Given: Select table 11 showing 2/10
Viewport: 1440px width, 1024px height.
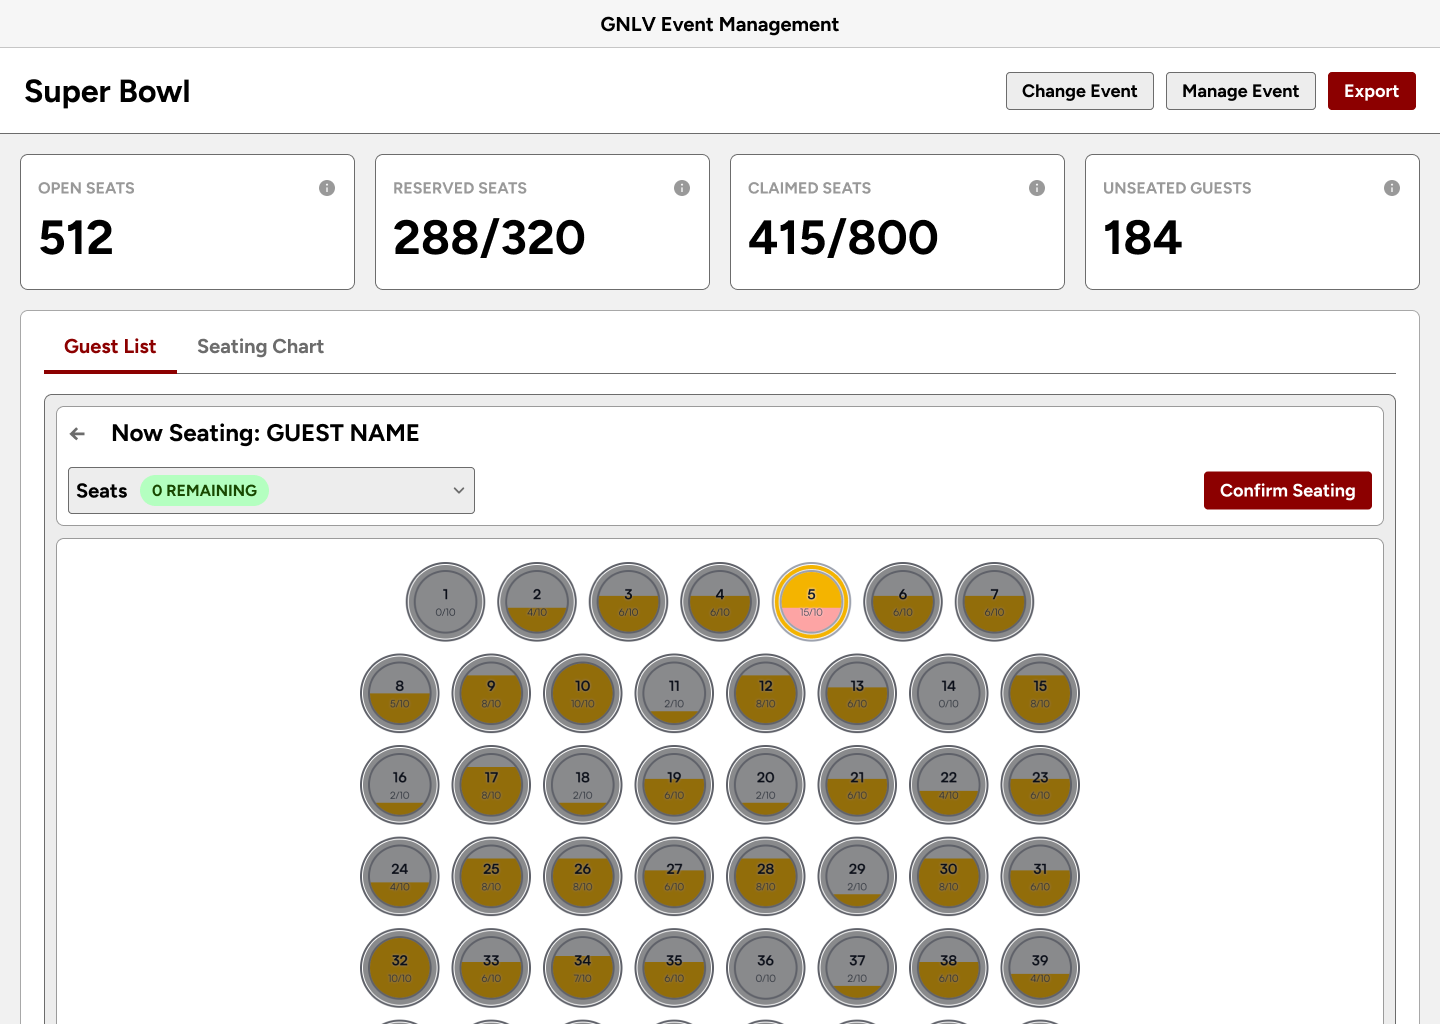Looking at the screenshot, I should 674,694.
